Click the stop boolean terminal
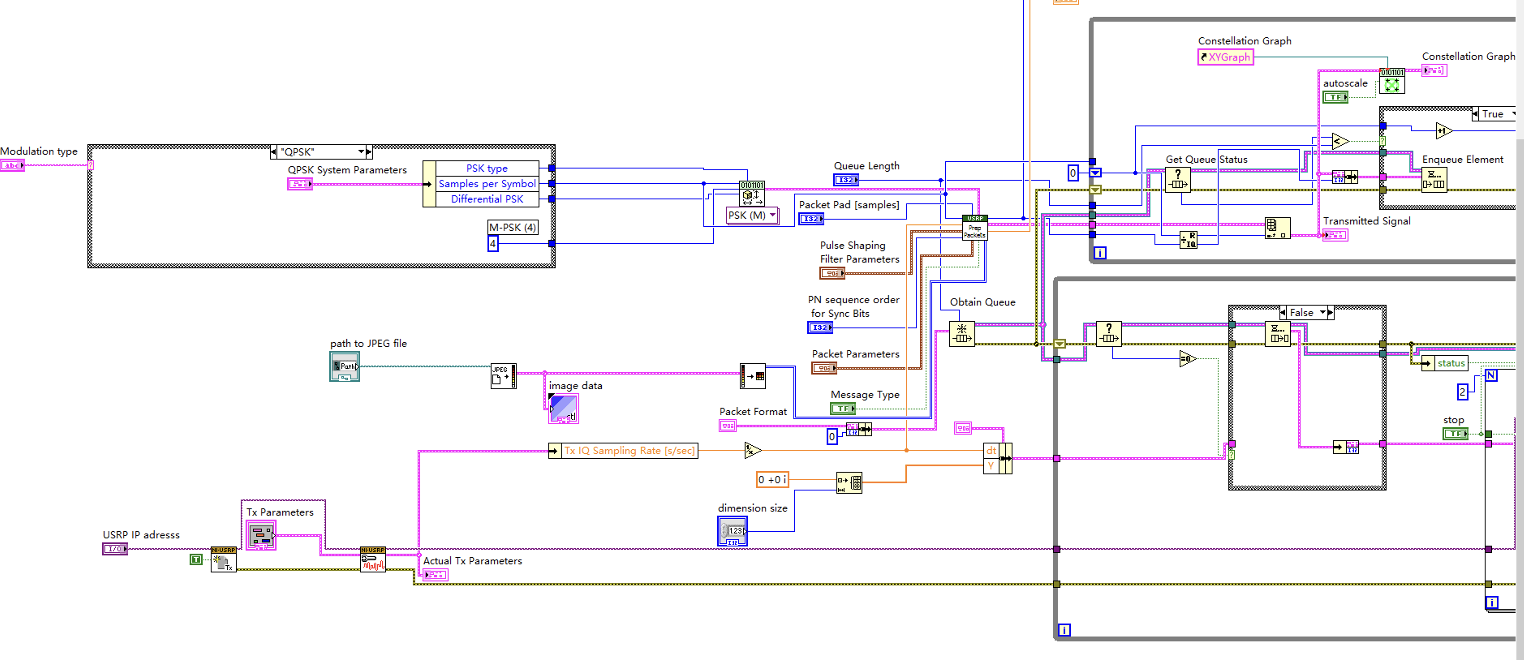The height and width of the screenshot is (660, 1524). (x=1455, y=433)
